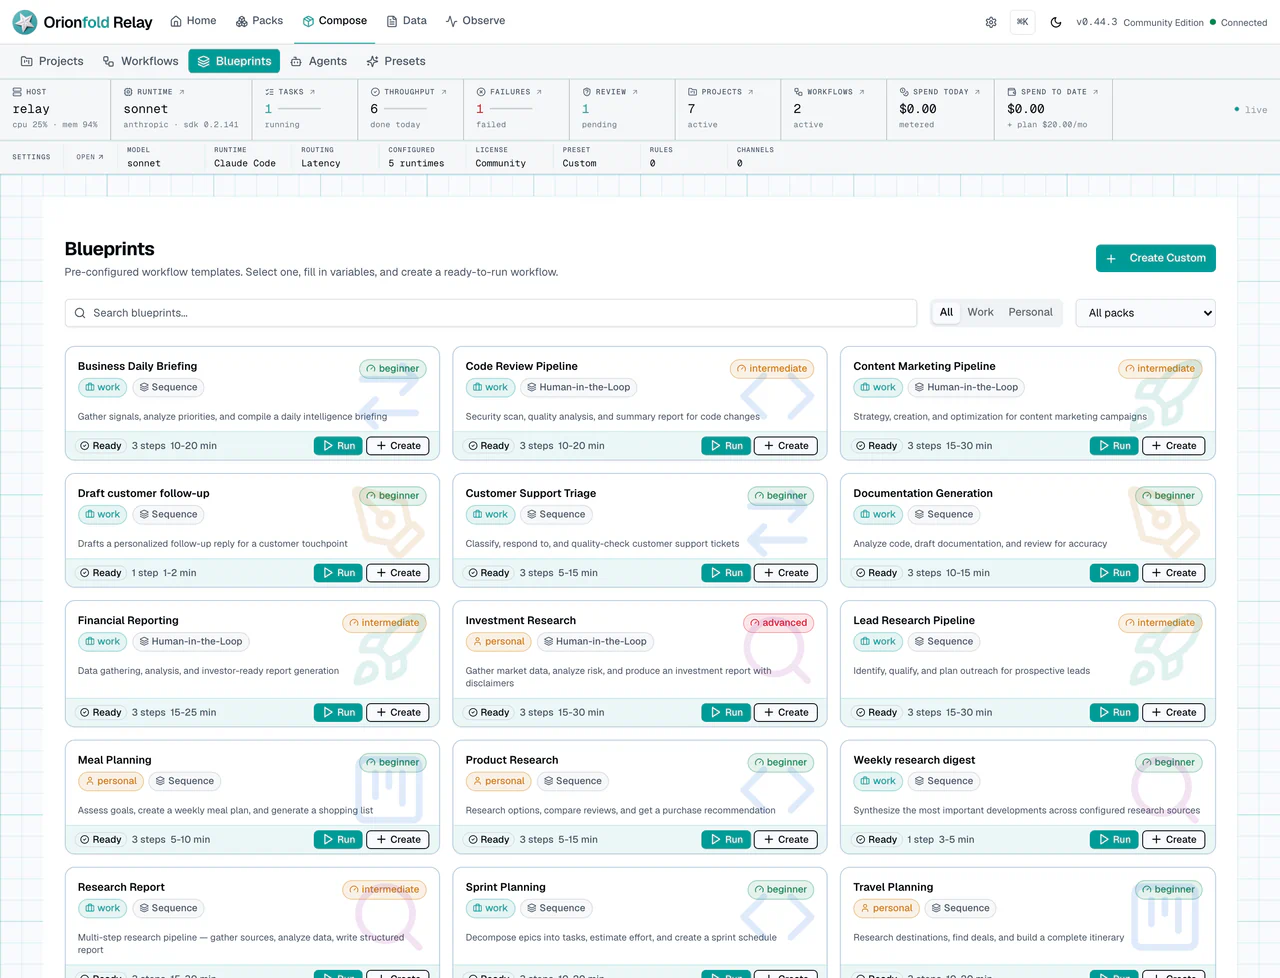Select the All filter option

pos(946,312)
